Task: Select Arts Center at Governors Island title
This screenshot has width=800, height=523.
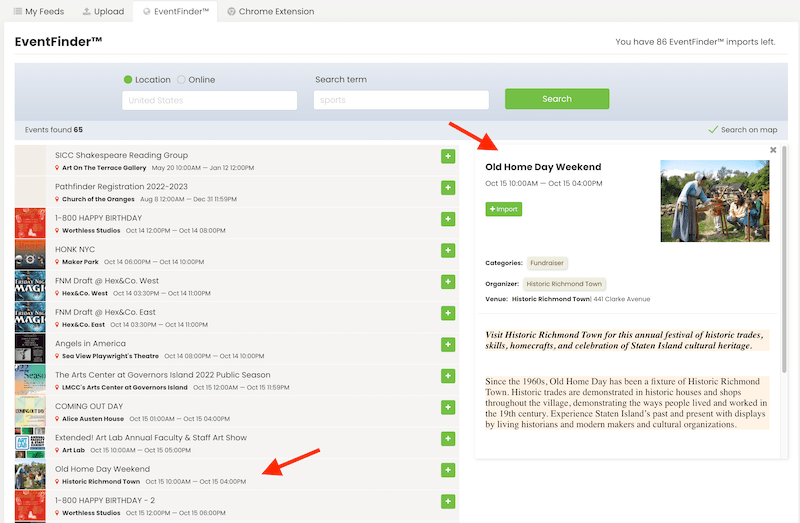Action: point(163,375)
